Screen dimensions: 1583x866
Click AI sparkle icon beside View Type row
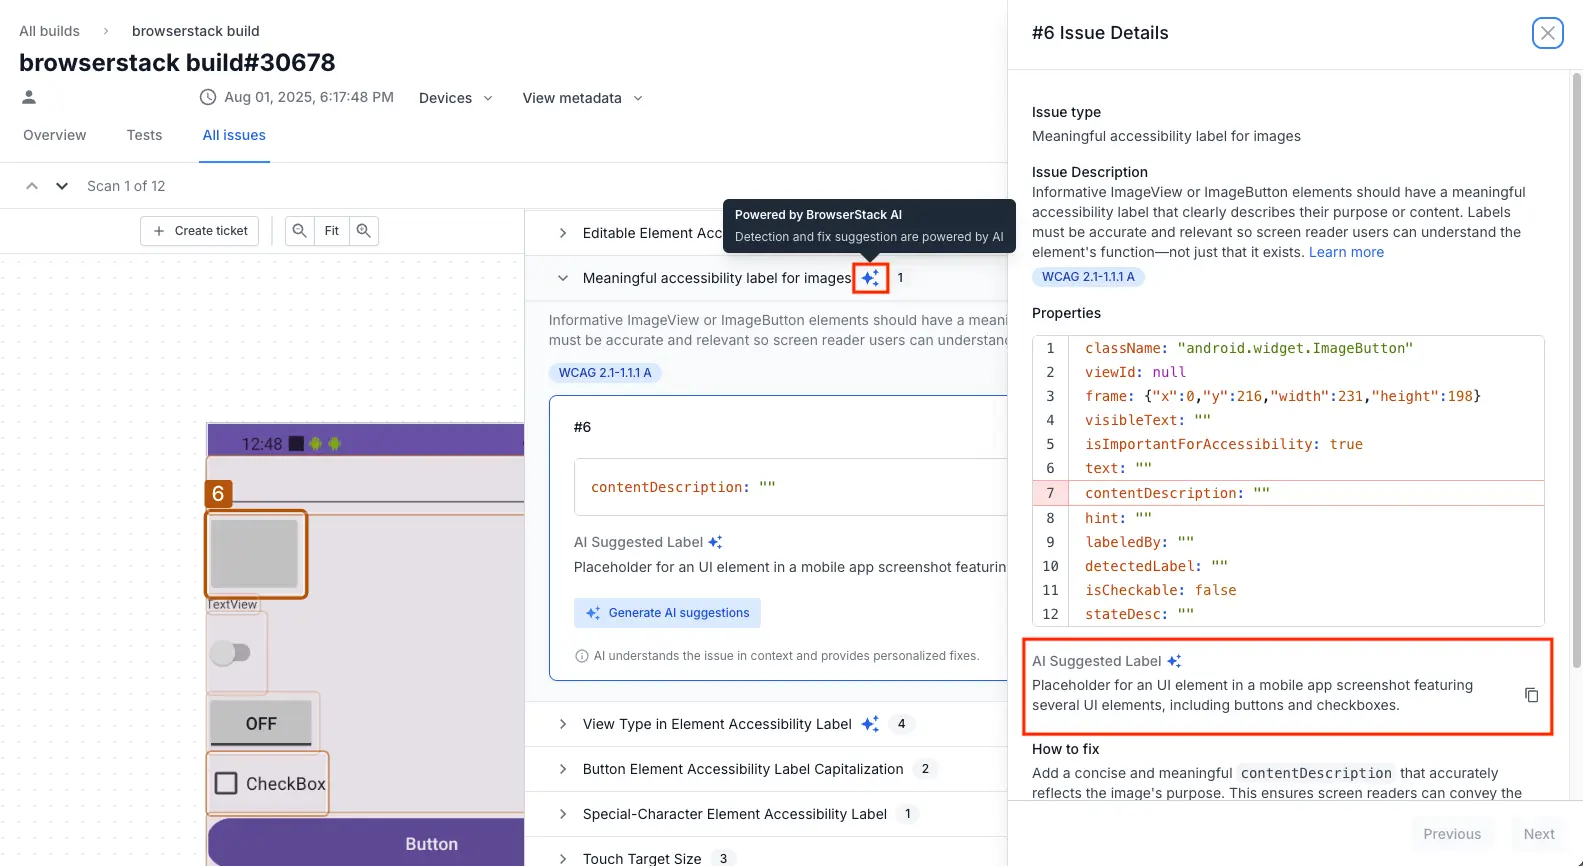tap(870, 724)
